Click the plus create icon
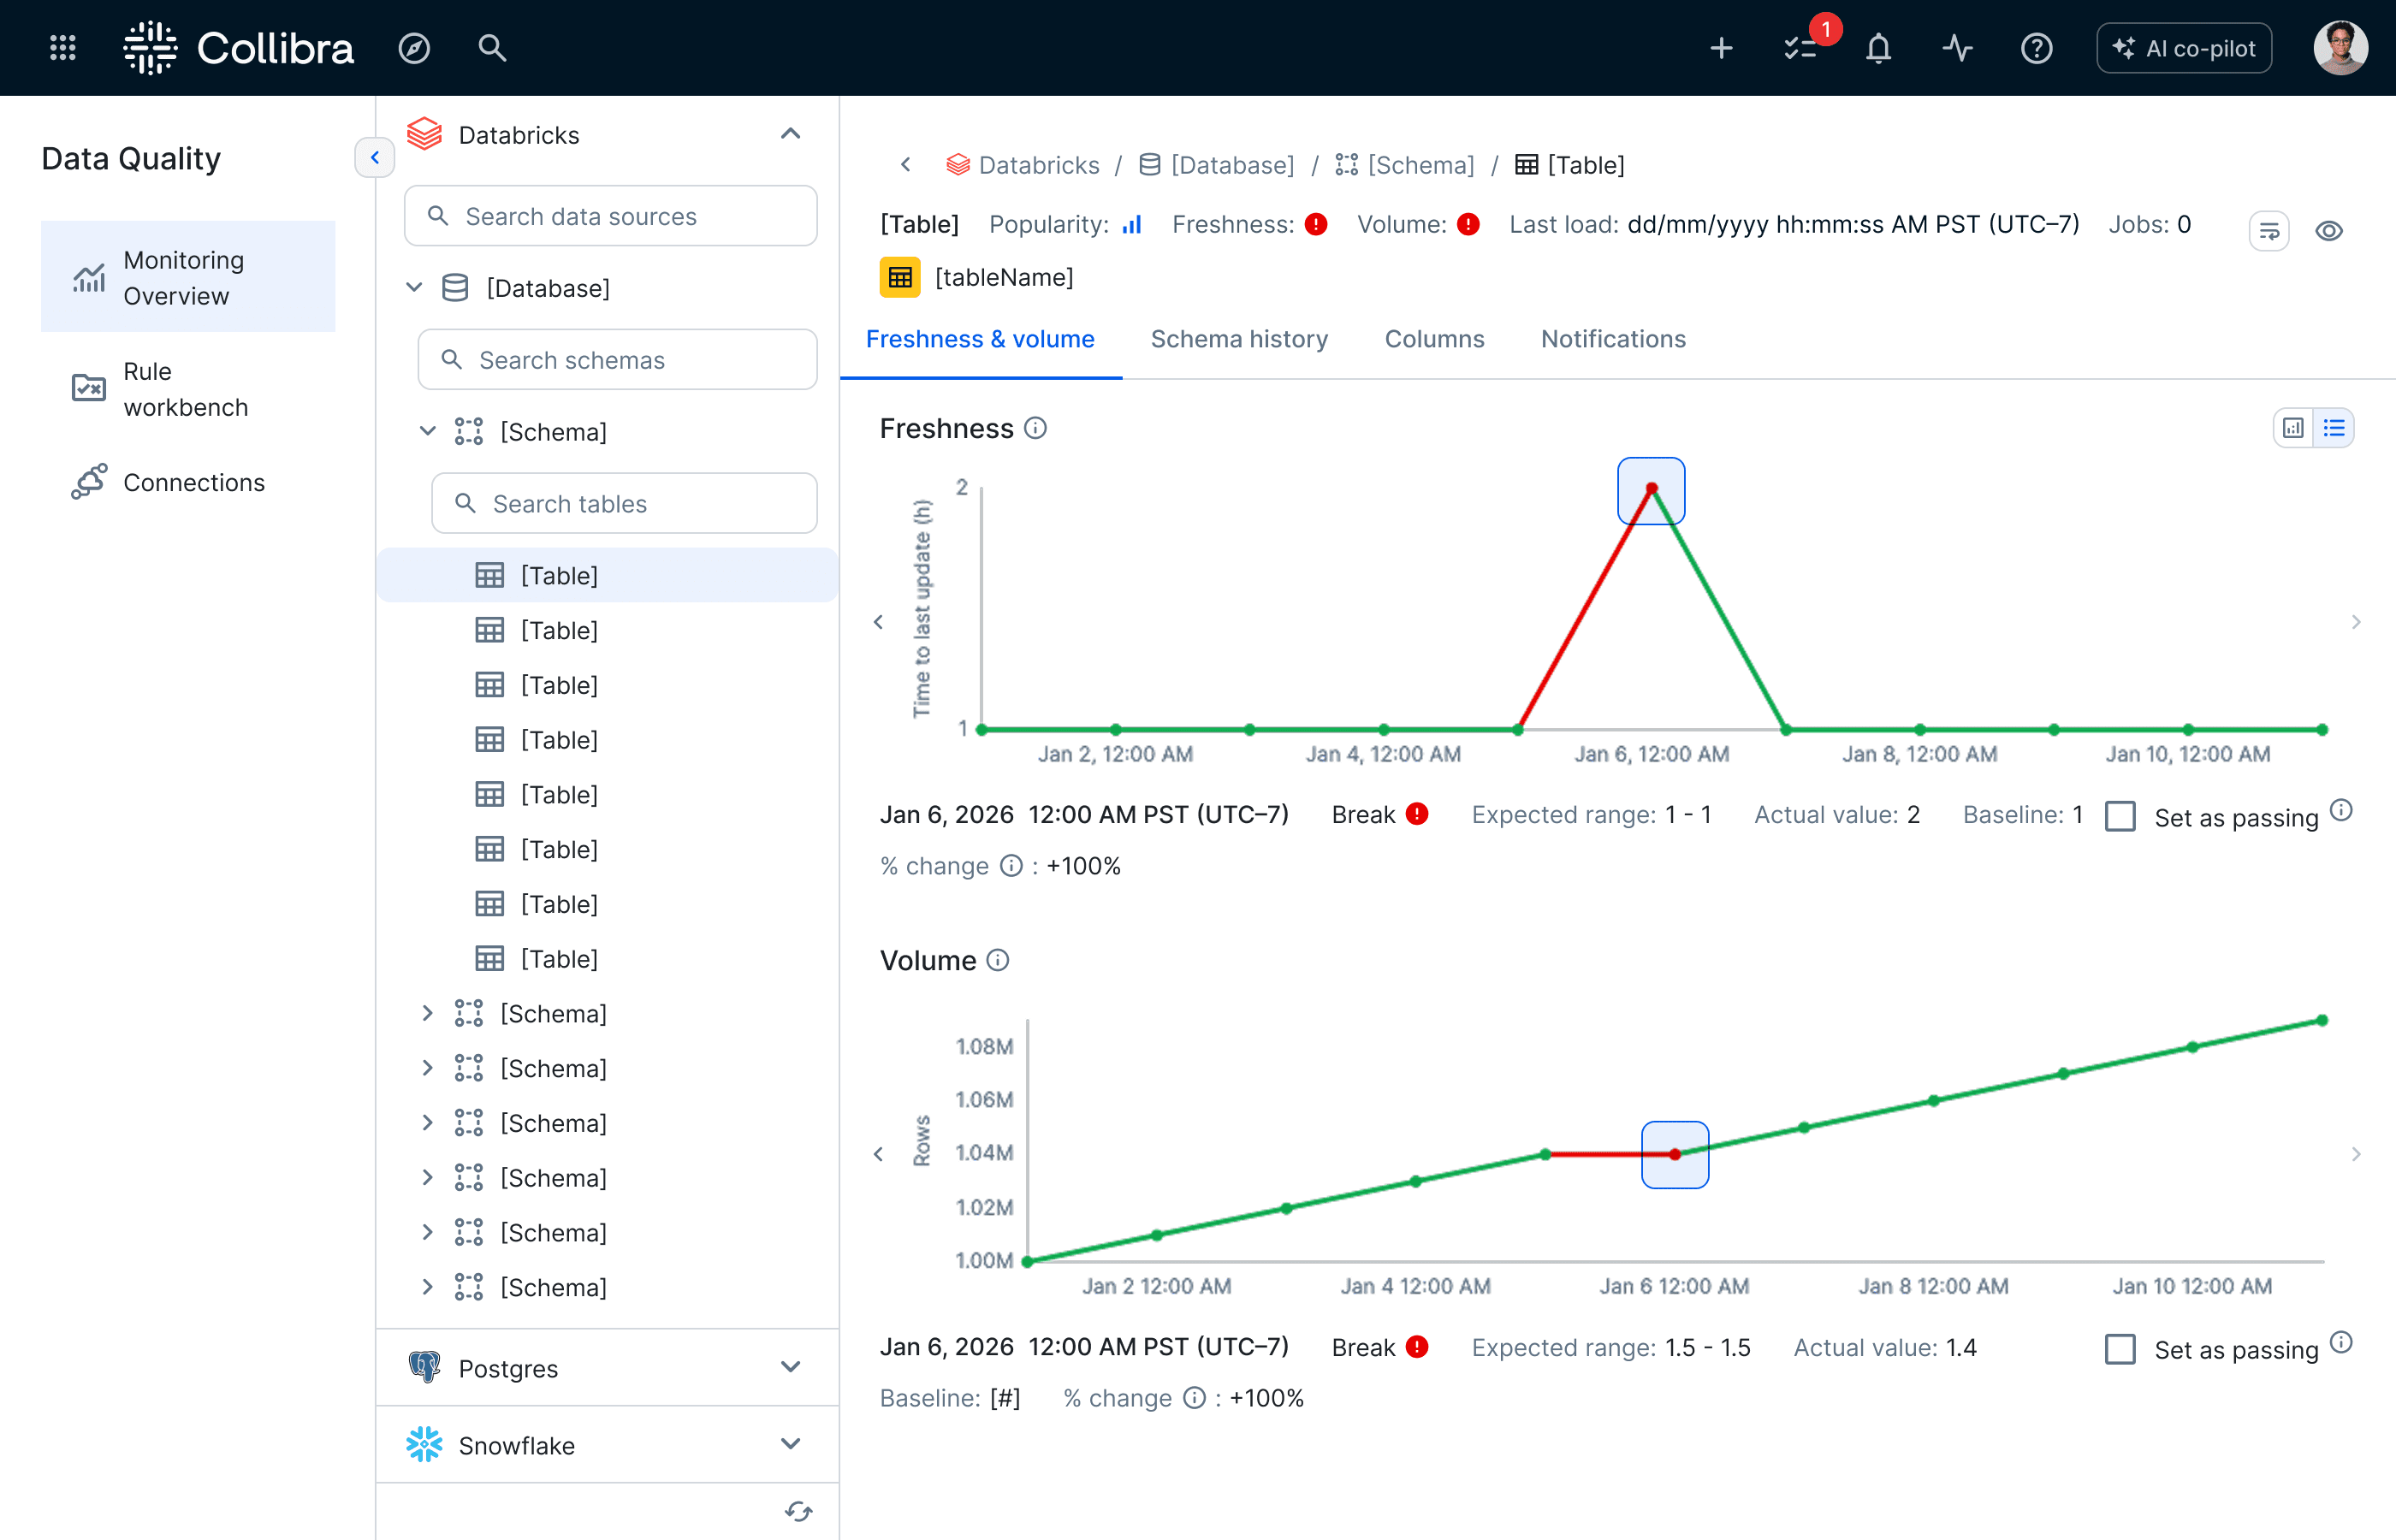This screenshot has width=2396, height=1540. point(1721,48)
